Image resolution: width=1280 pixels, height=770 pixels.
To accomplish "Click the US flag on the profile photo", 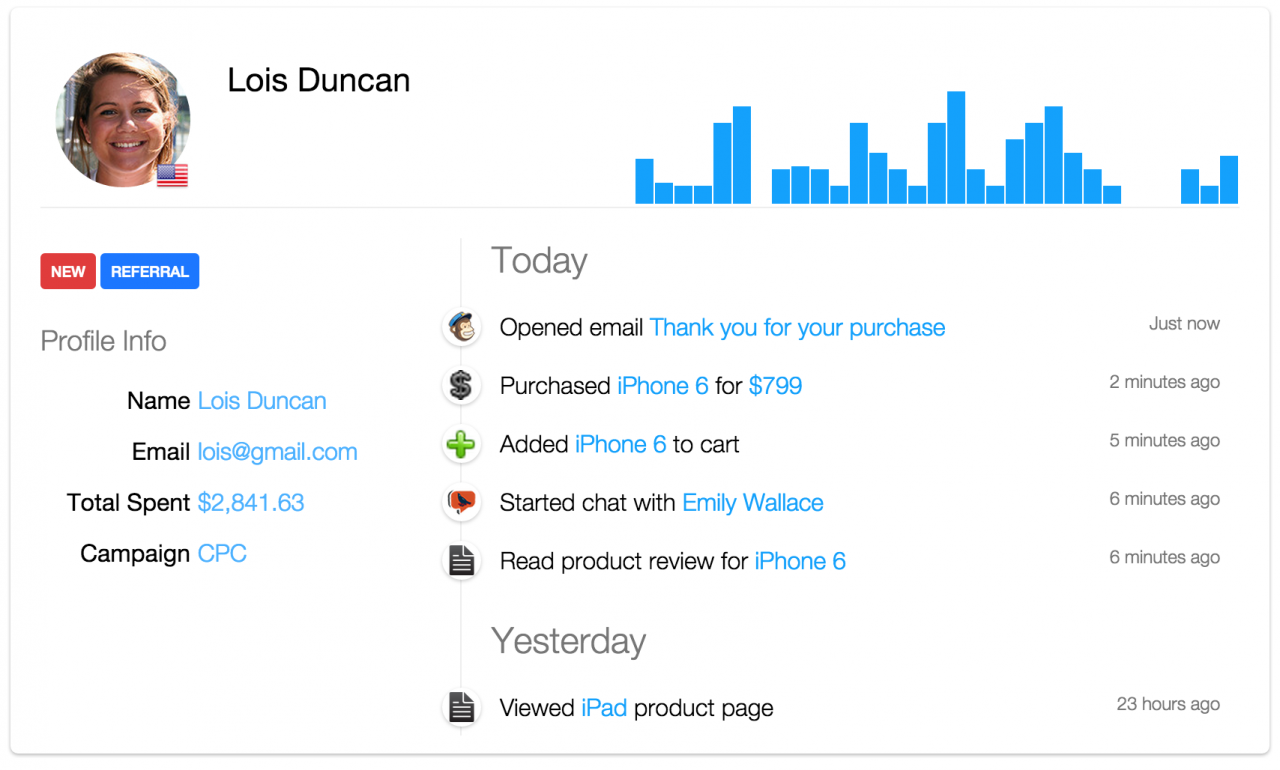I will tap(171, 176).
